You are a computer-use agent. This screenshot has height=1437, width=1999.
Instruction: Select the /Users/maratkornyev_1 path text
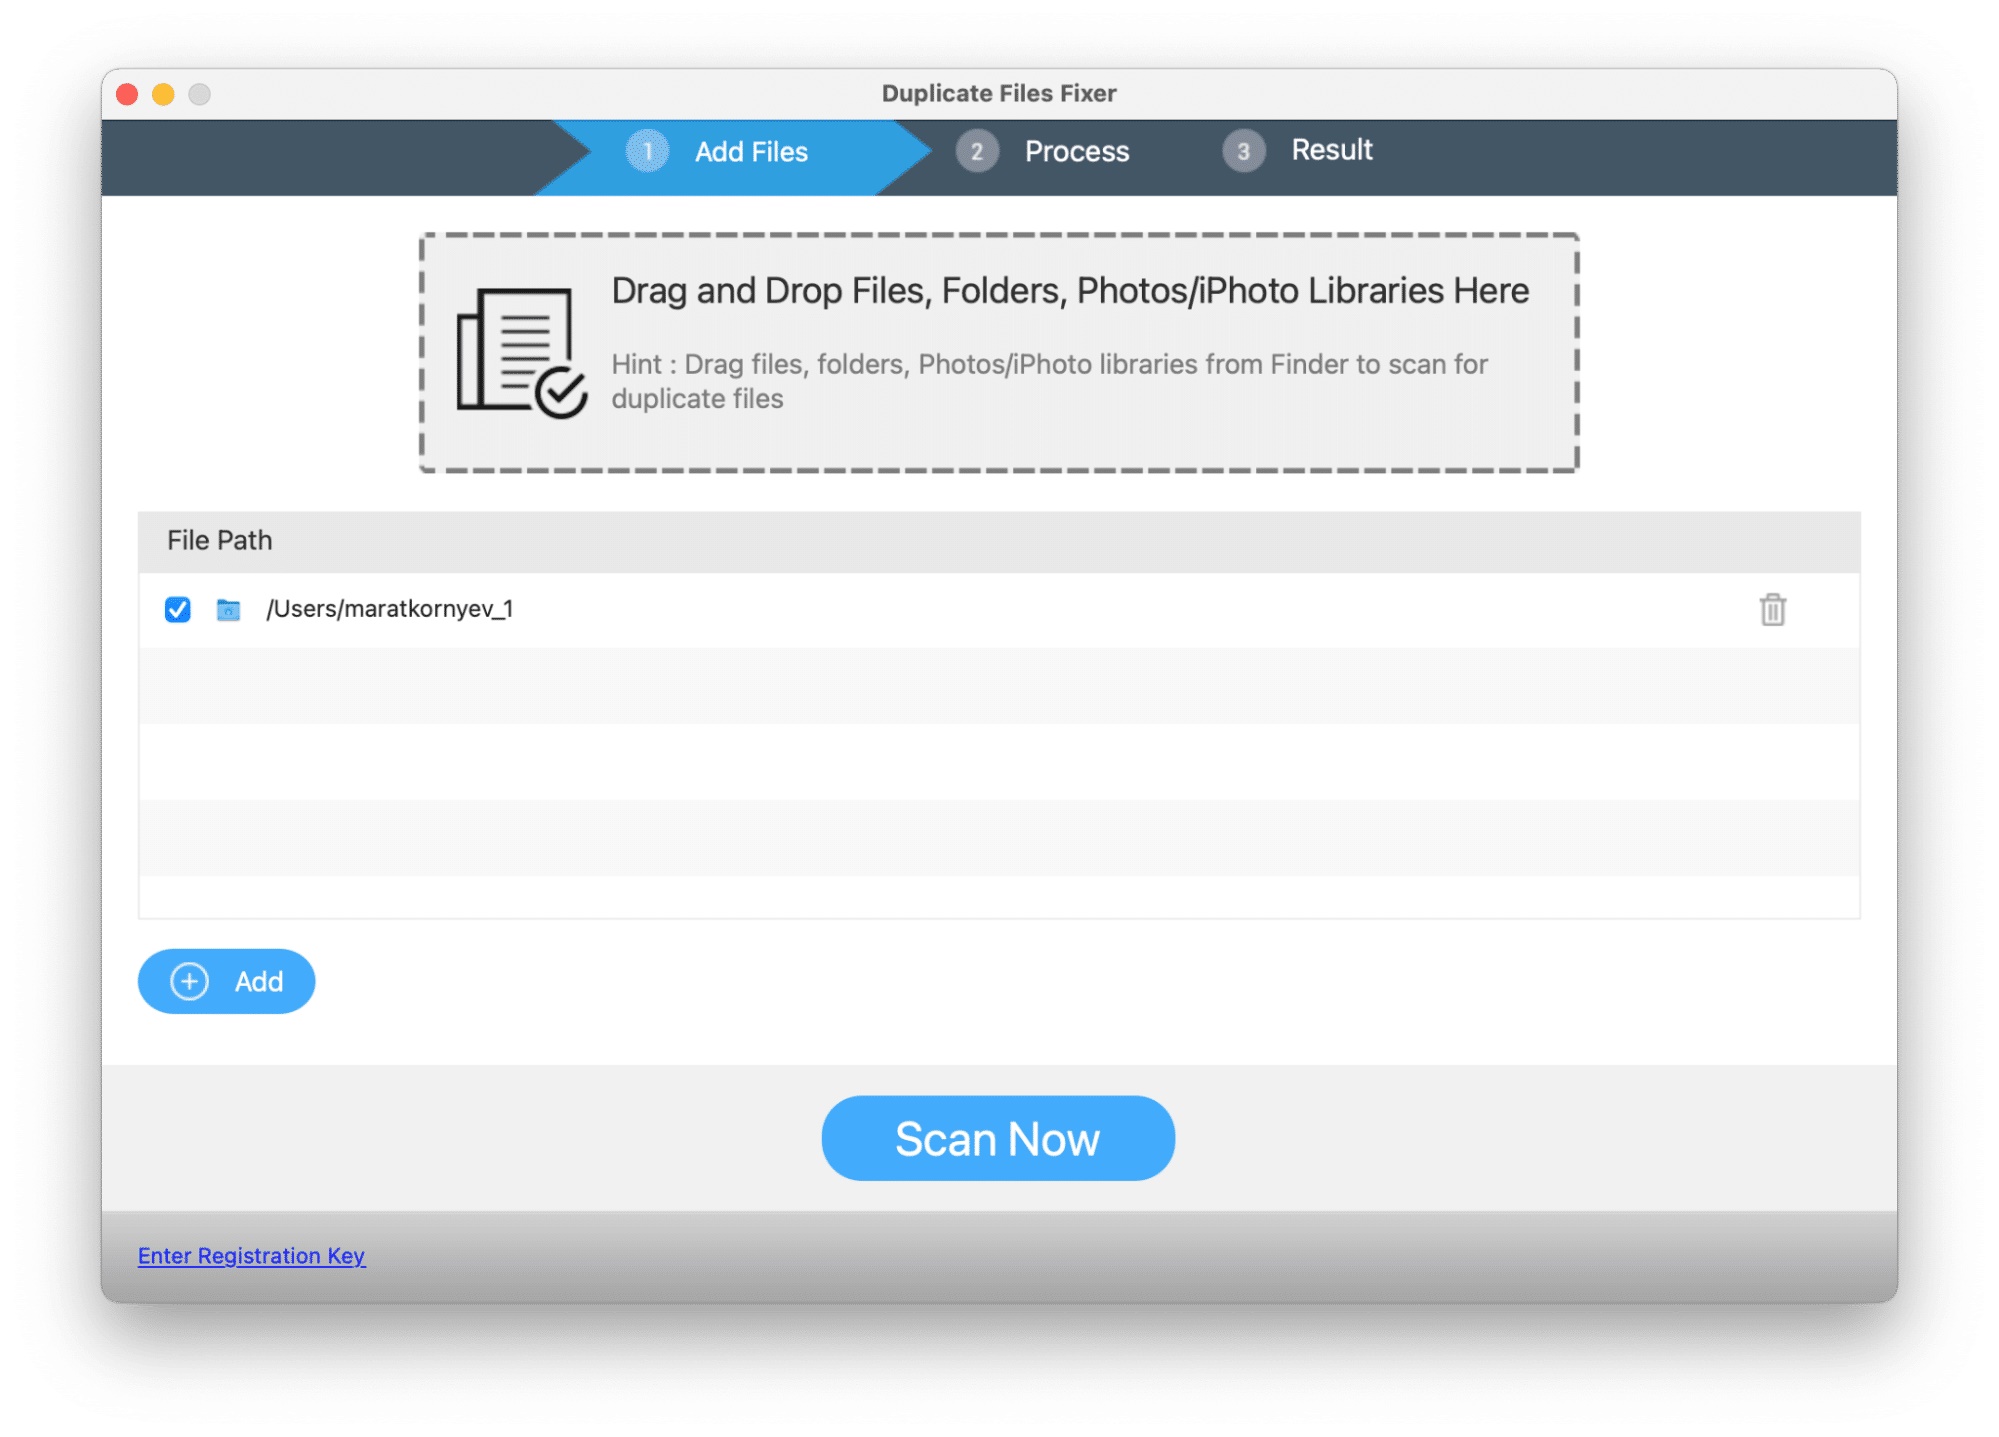pyautogui.click(x=389, y=609)
